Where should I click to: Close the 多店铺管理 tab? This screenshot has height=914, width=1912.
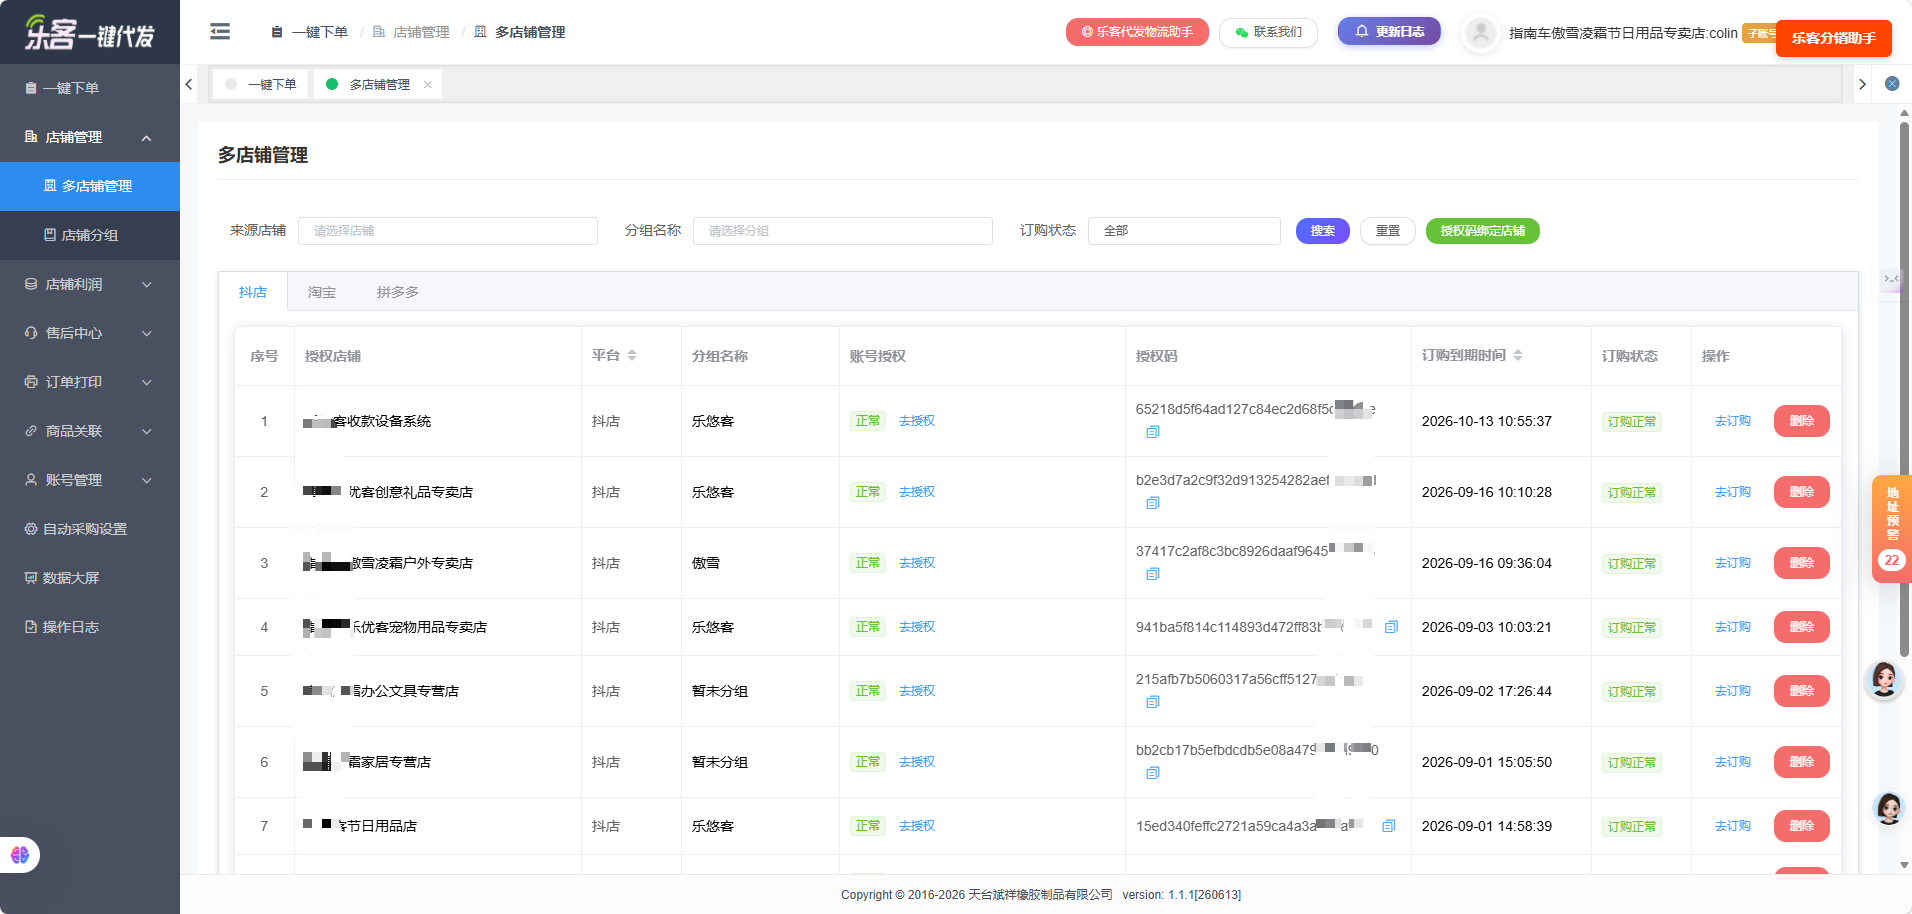(428, 85)
